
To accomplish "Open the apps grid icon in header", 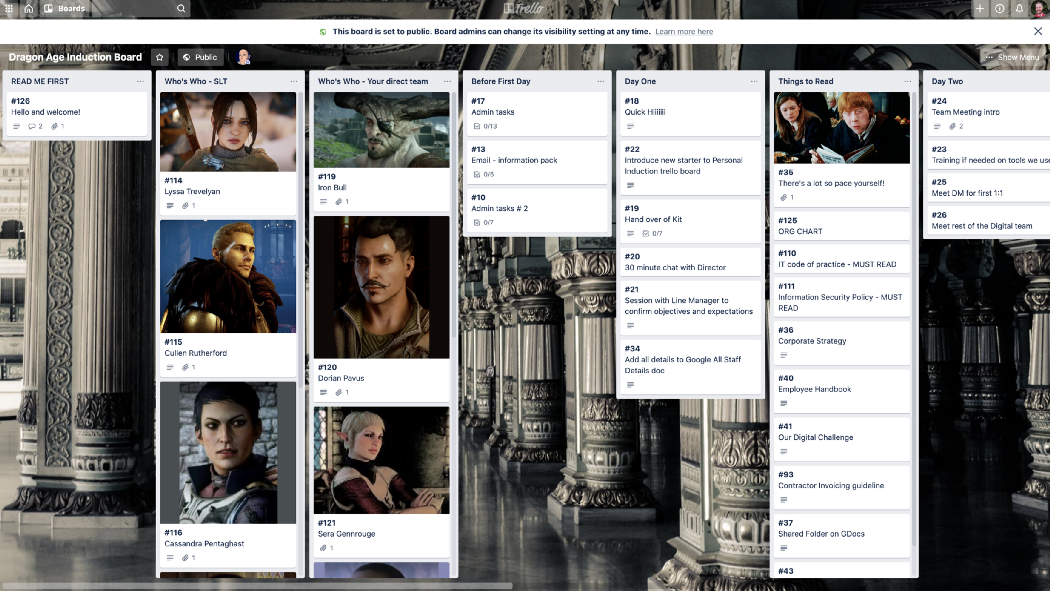I will (9, 8).
